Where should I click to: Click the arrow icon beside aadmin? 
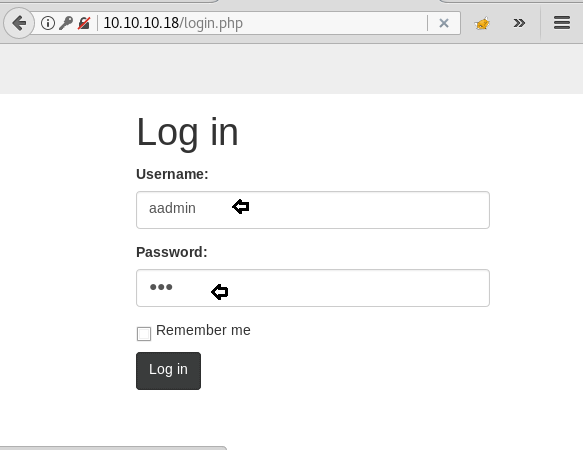[241, 206]
